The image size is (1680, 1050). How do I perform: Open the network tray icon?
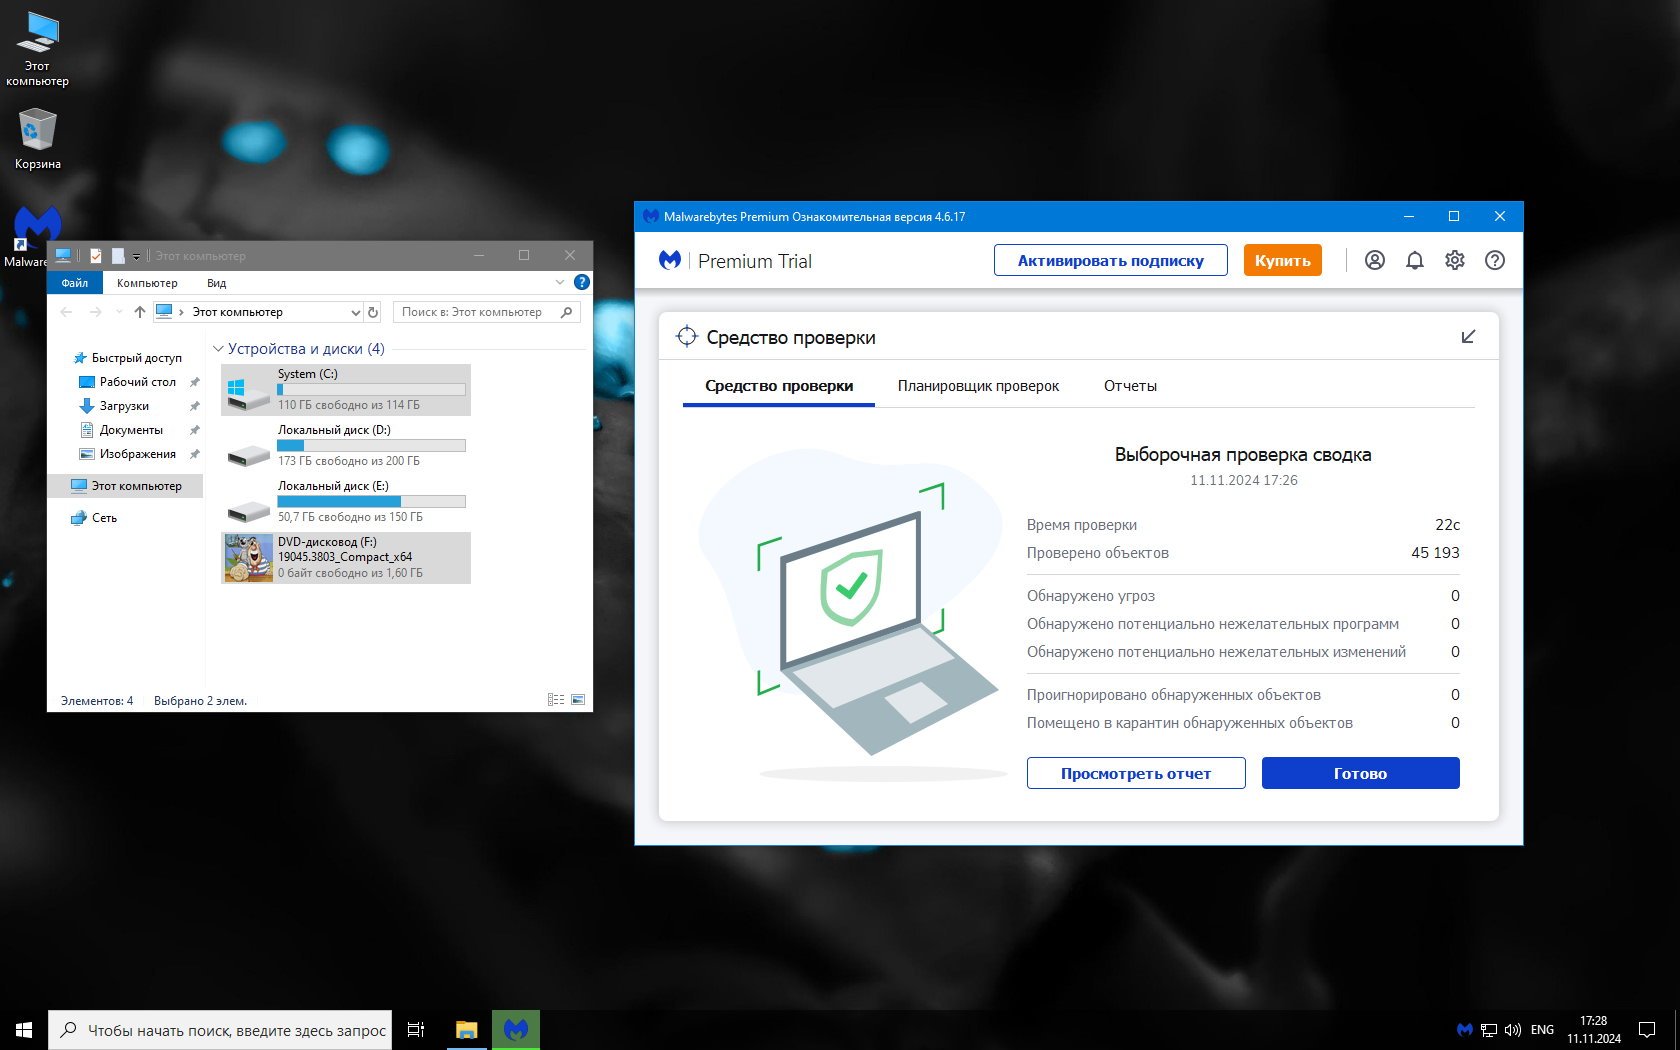click(1489, 1030)
